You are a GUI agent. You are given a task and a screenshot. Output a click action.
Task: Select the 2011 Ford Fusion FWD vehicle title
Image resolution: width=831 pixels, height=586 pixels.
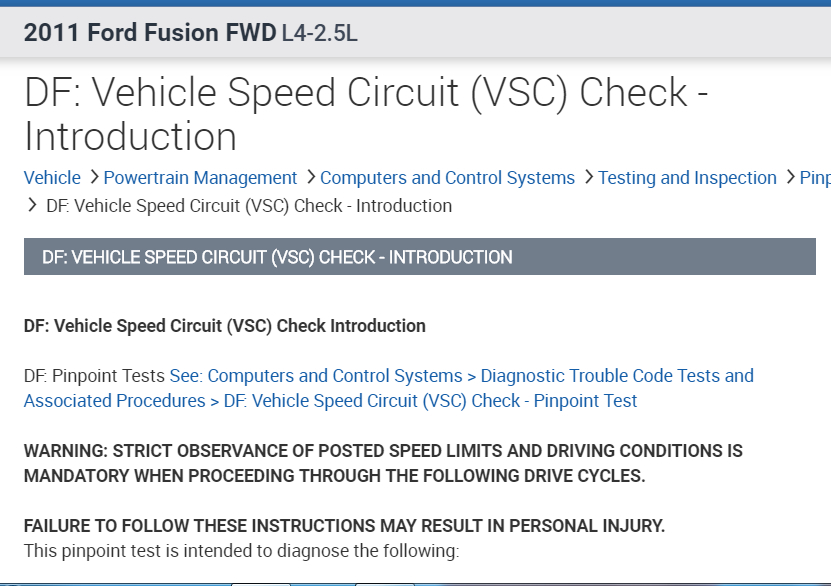point(150,32)
